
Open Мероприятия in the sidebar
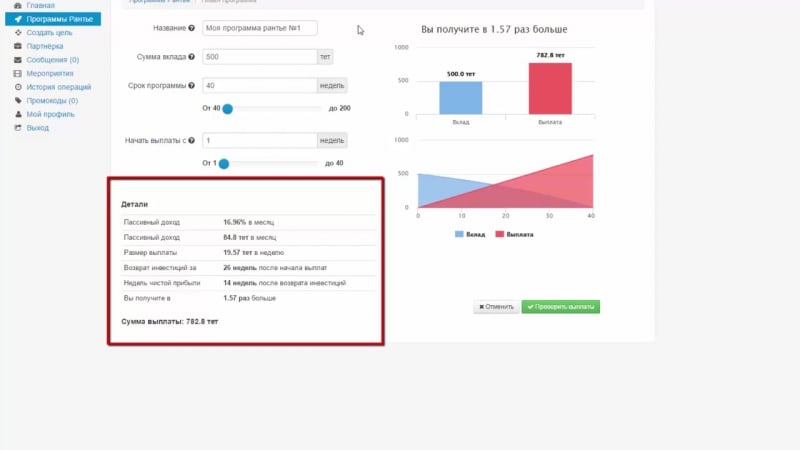coord(51,73)
